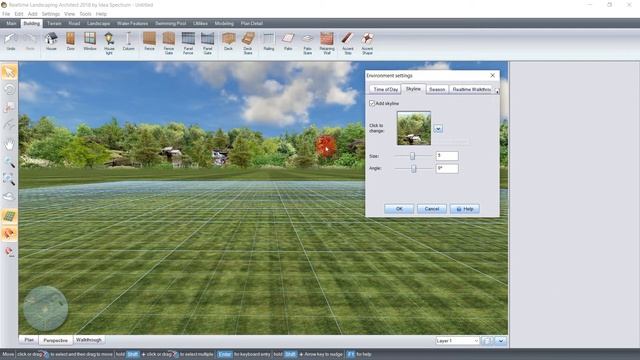
Task: Open the View menu
Action: [x=69, y=14]
